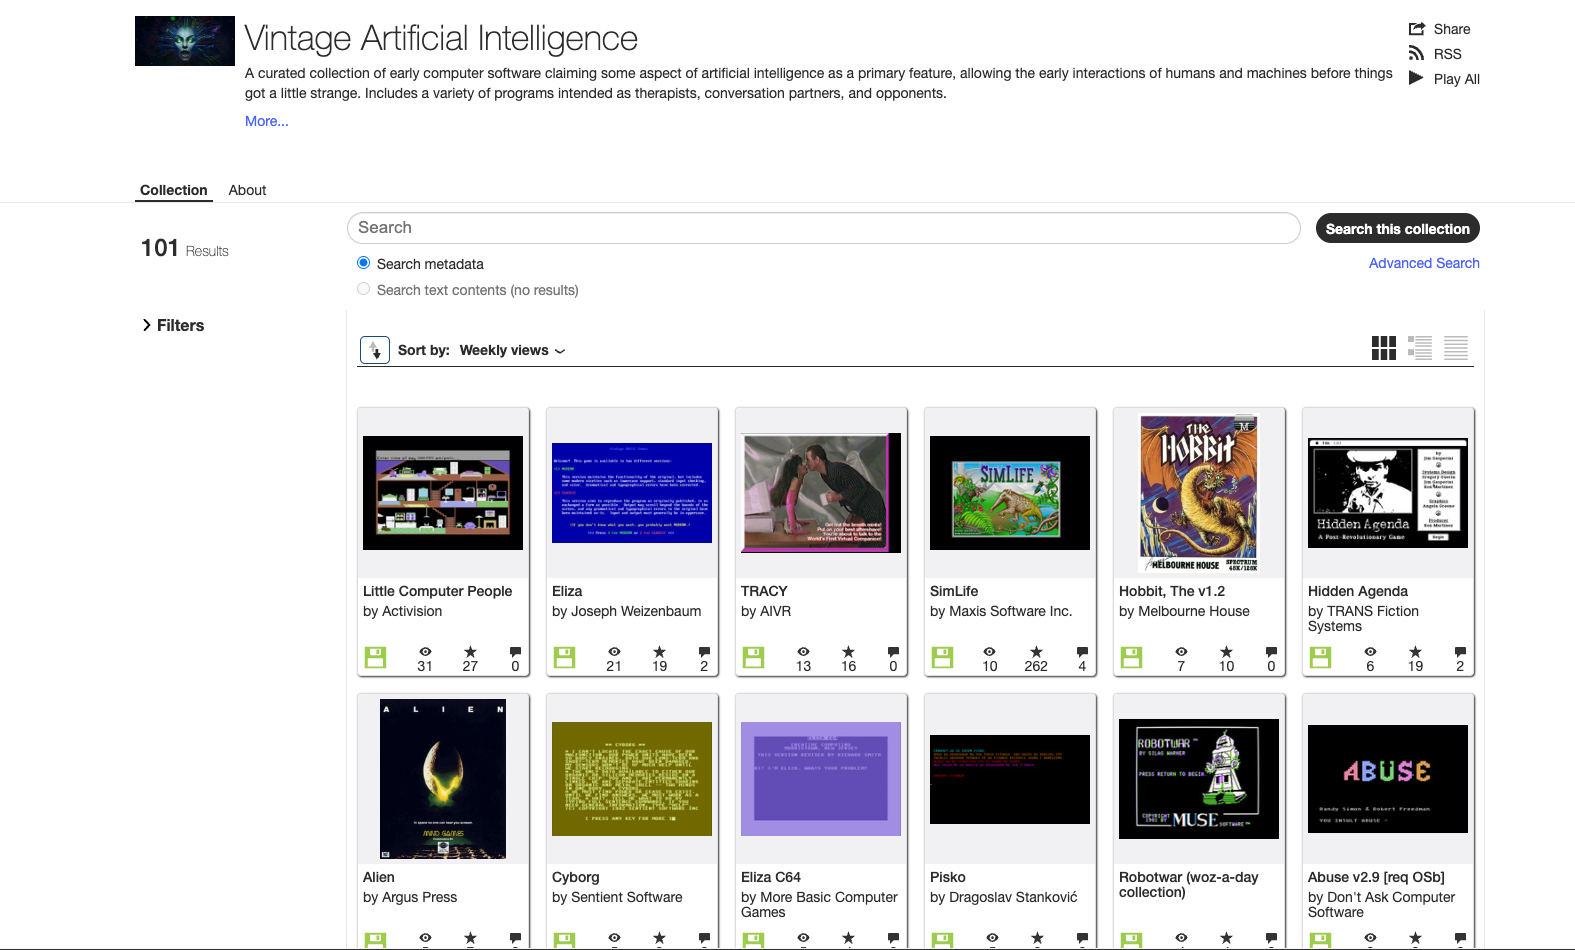Image resolution: width=1575 pixels, height=950 pixels.
Task: Open the Little Computer People title link
Action: 437,591
